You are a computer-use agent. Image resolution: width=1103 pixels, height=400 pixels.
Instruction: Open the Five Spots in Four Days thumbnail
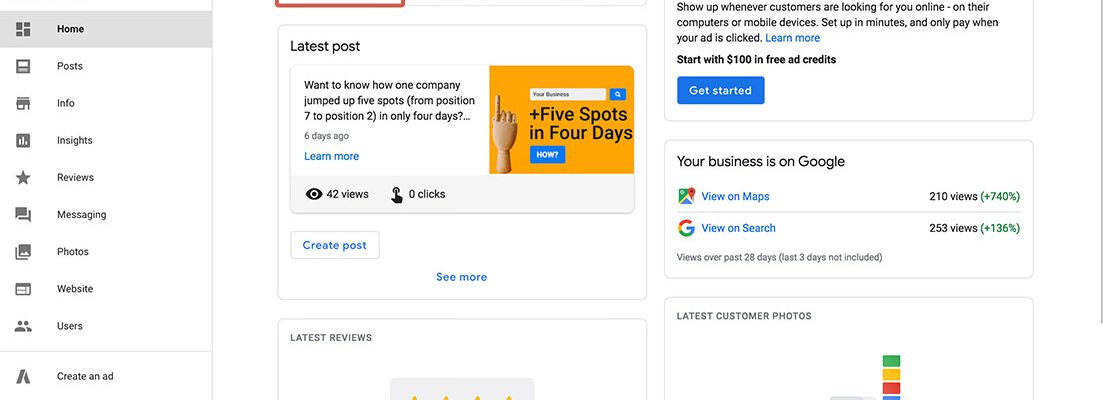pos(561,120)
